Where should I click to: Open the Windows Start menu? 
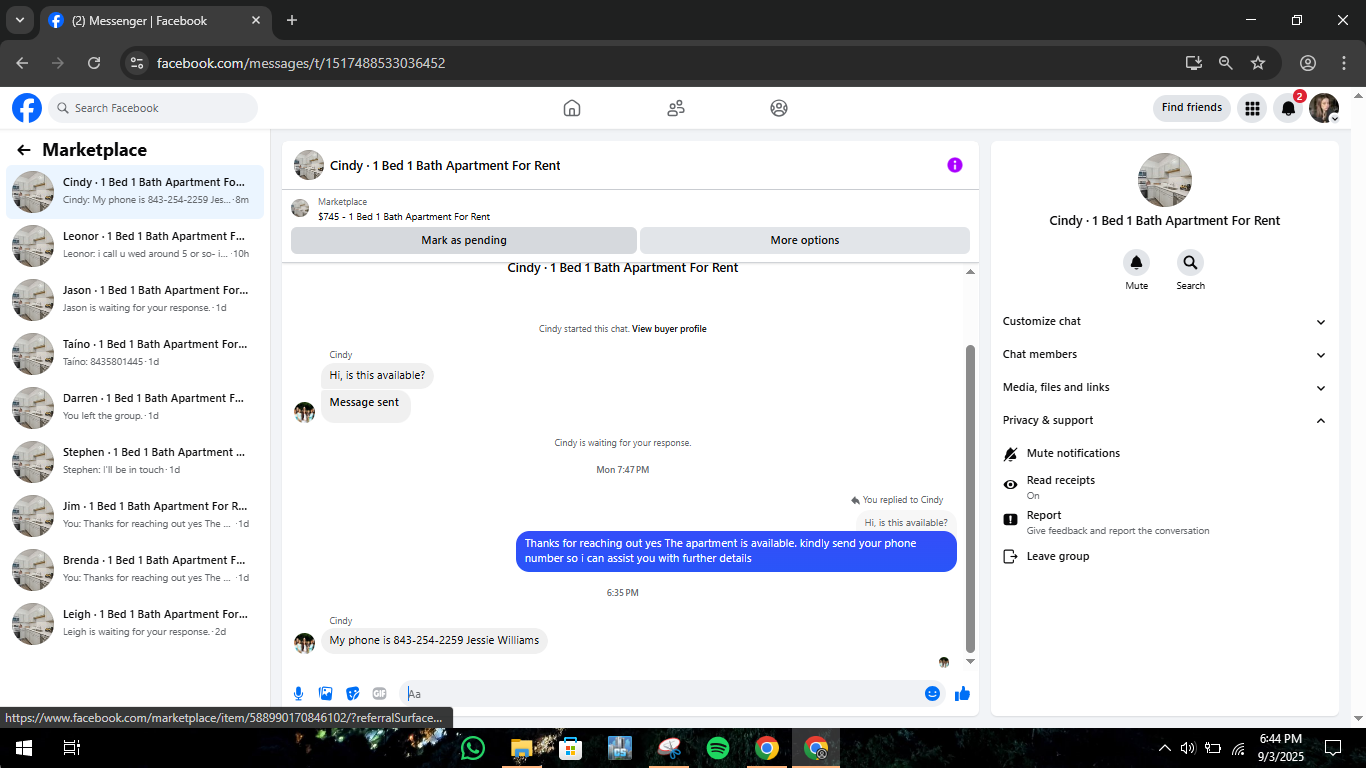[x=24, y=748]
